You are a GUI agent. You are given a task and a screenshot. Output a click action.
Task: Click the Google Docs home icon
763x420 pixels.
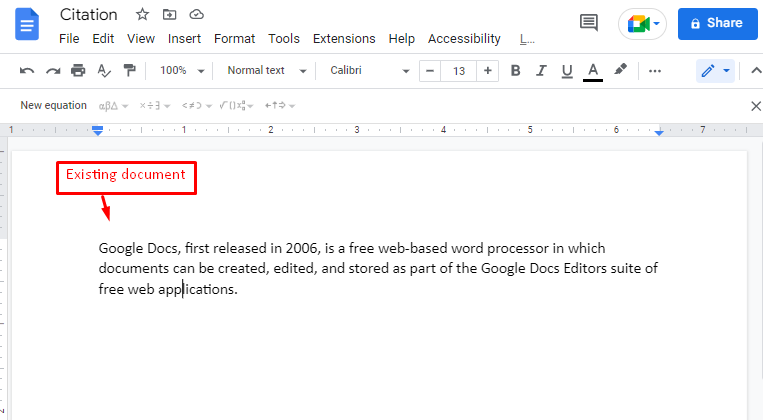(x=27, y=24)
